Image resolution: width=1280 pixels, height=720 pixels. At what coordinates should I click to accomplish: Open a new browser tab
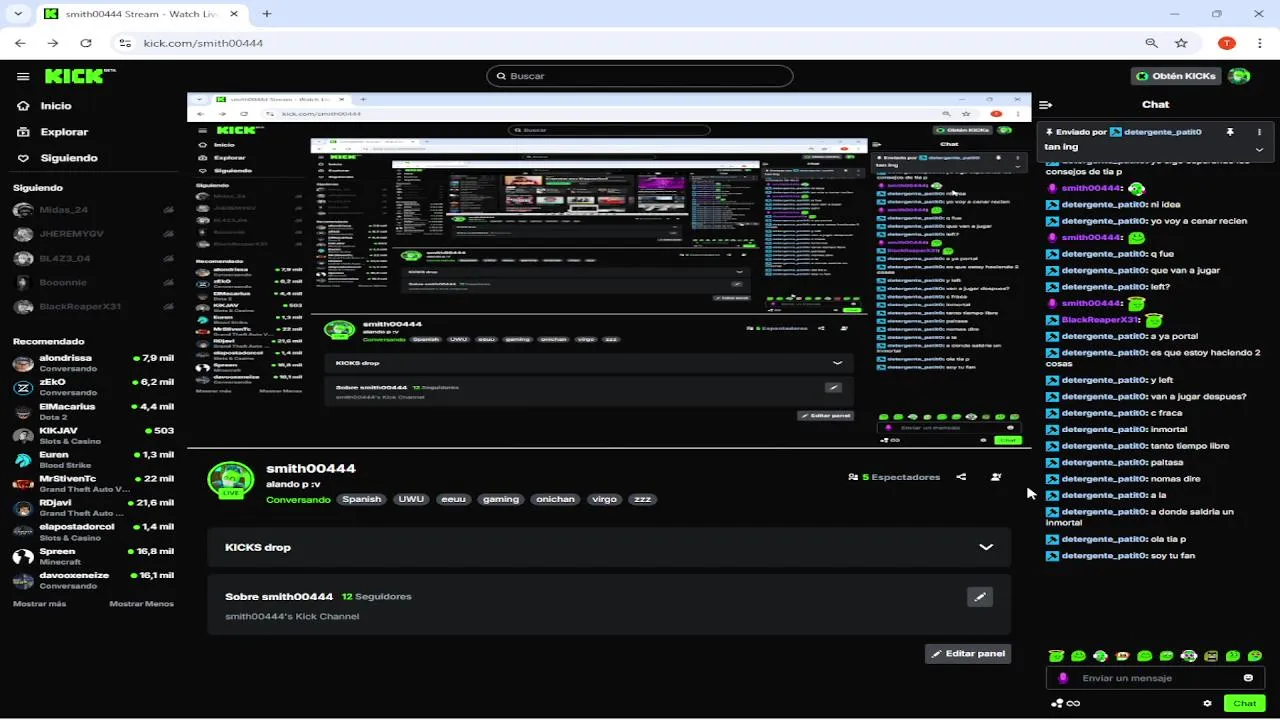(267, 14)
